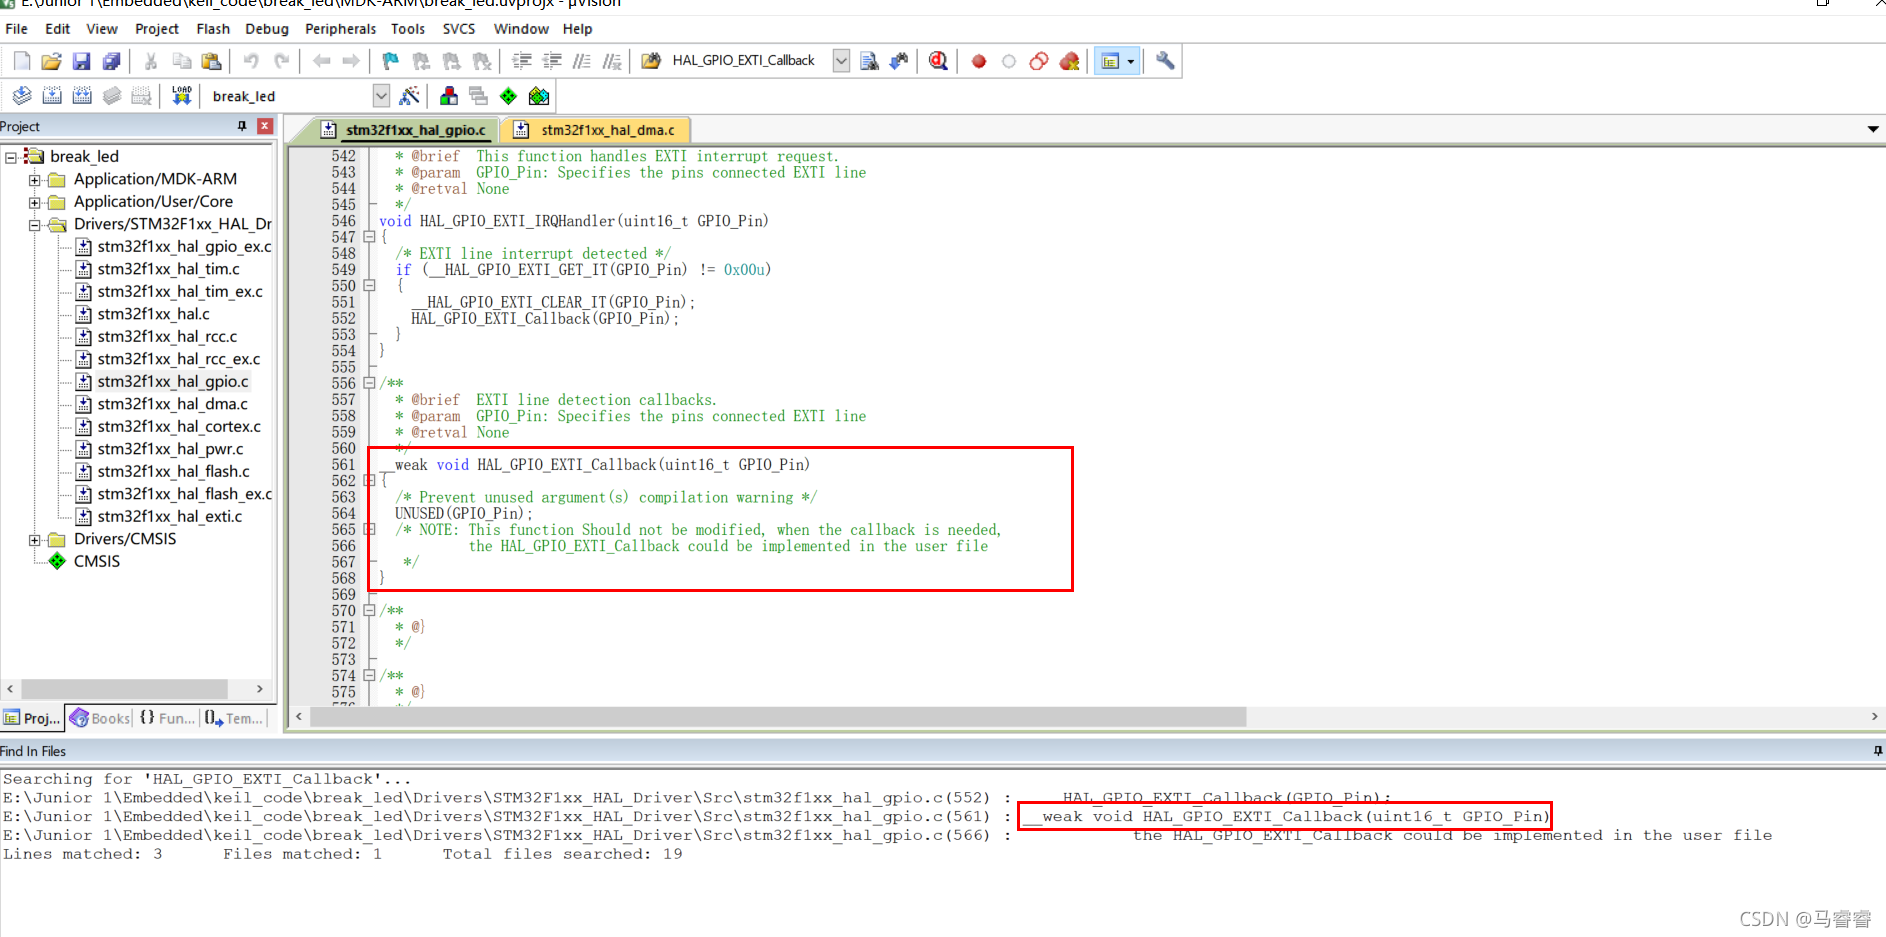Open Options for Target magic wand icon
This screenshot has height=937, width=1886.
point(409,96)
